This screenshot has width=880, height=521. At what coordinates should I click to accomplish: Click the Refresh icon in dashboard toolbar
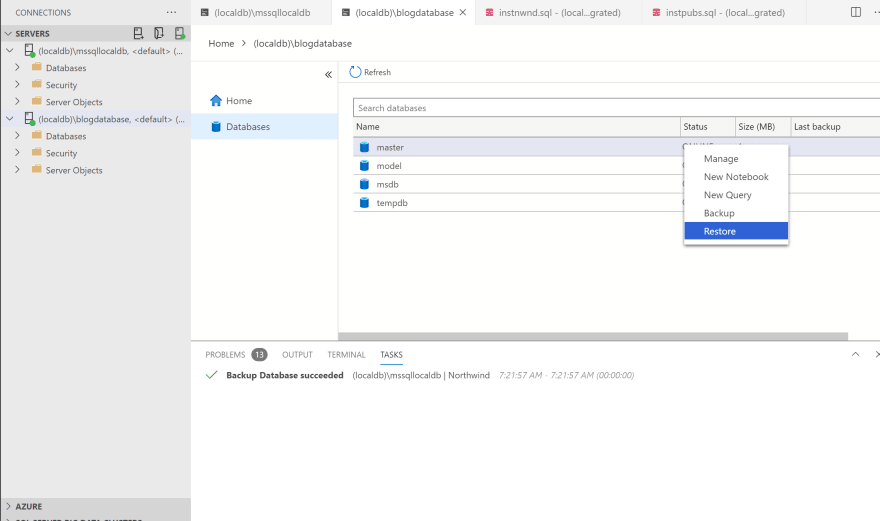(355, 72)
